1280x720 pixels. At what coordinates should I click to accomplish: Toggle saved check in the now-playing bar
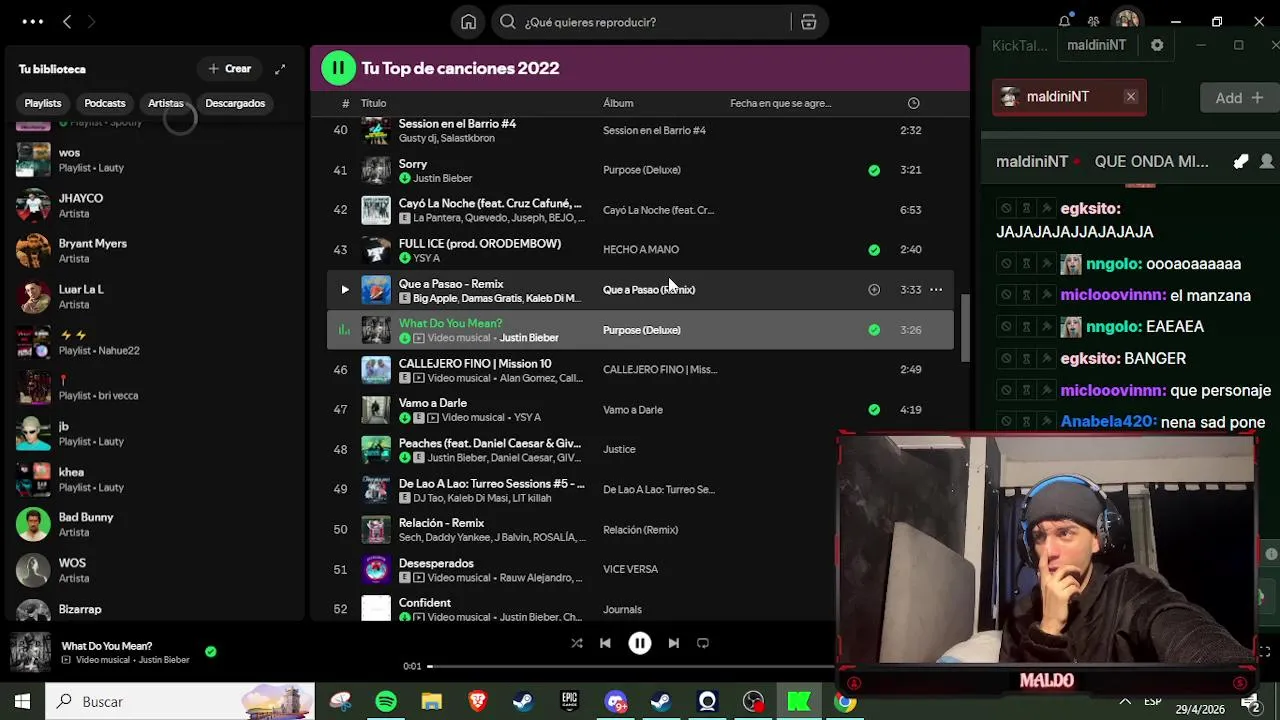click(x=210, y=651)
